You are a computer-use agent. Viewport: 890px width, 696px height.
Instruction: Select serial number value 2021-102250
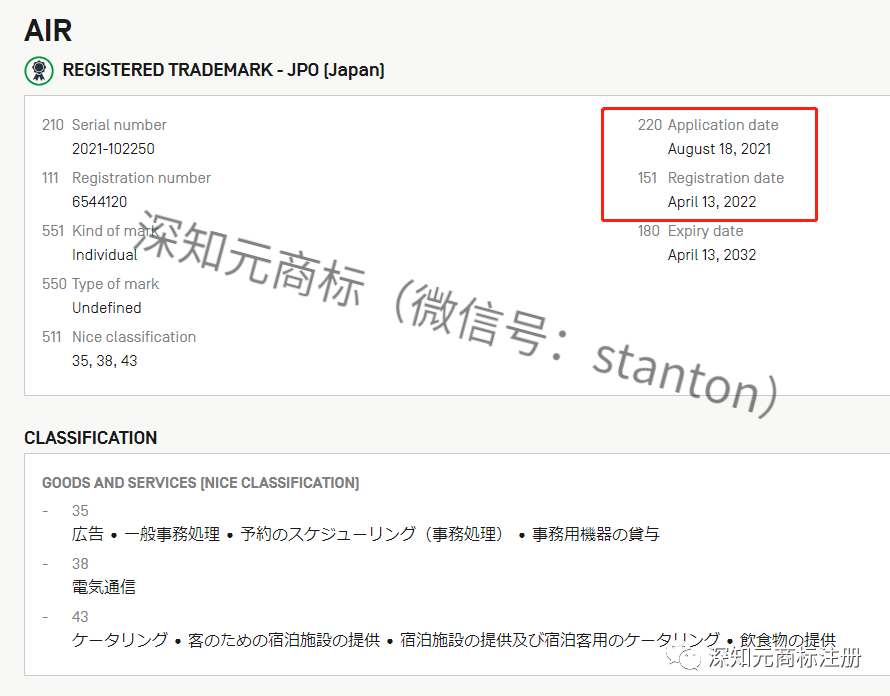coord(113,149)
